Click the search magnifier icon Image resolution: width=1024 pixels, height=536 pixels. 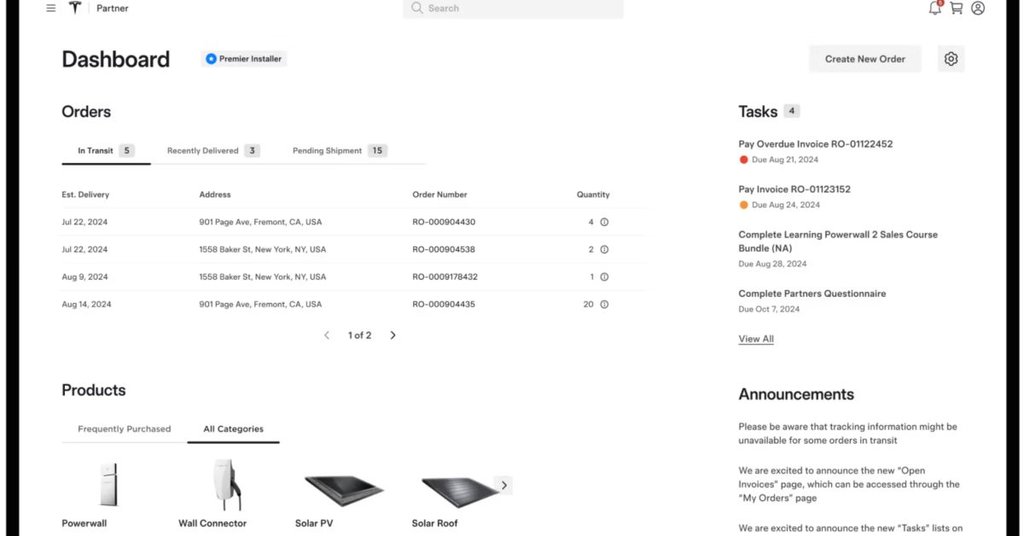[x=417, y=8]
